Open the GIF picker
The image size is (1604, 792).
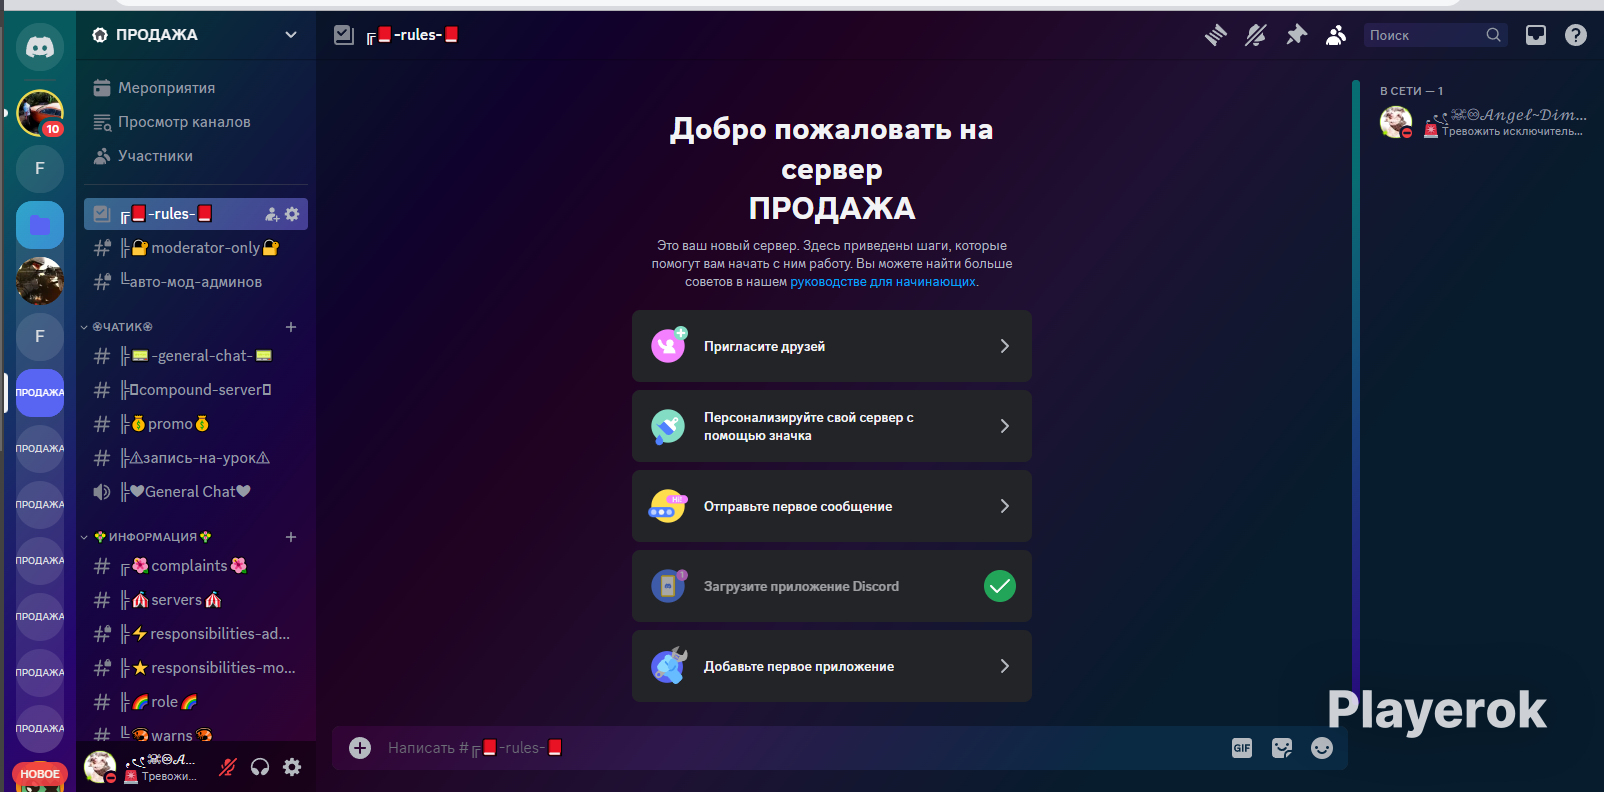(1242, 748)
